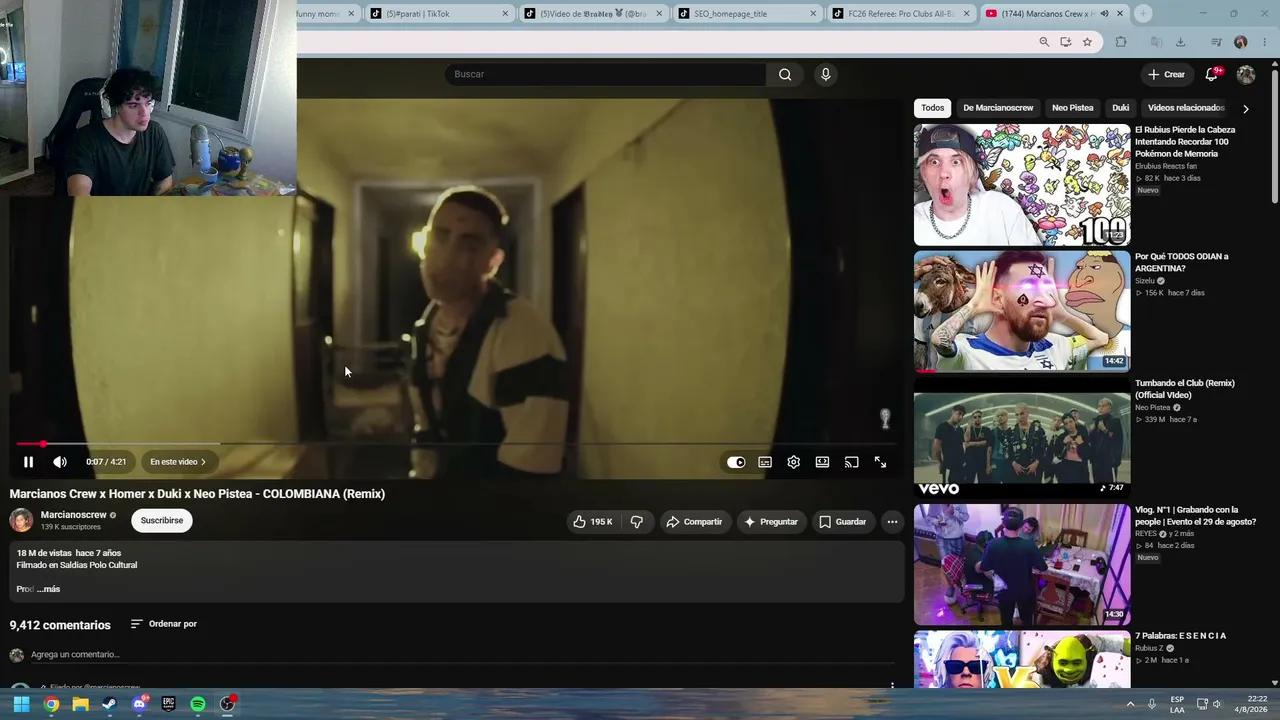Select the 'De Marcianoscrew' filter chip
The width and height of the screenshot is (1280, 720).
tap(998, 108)
